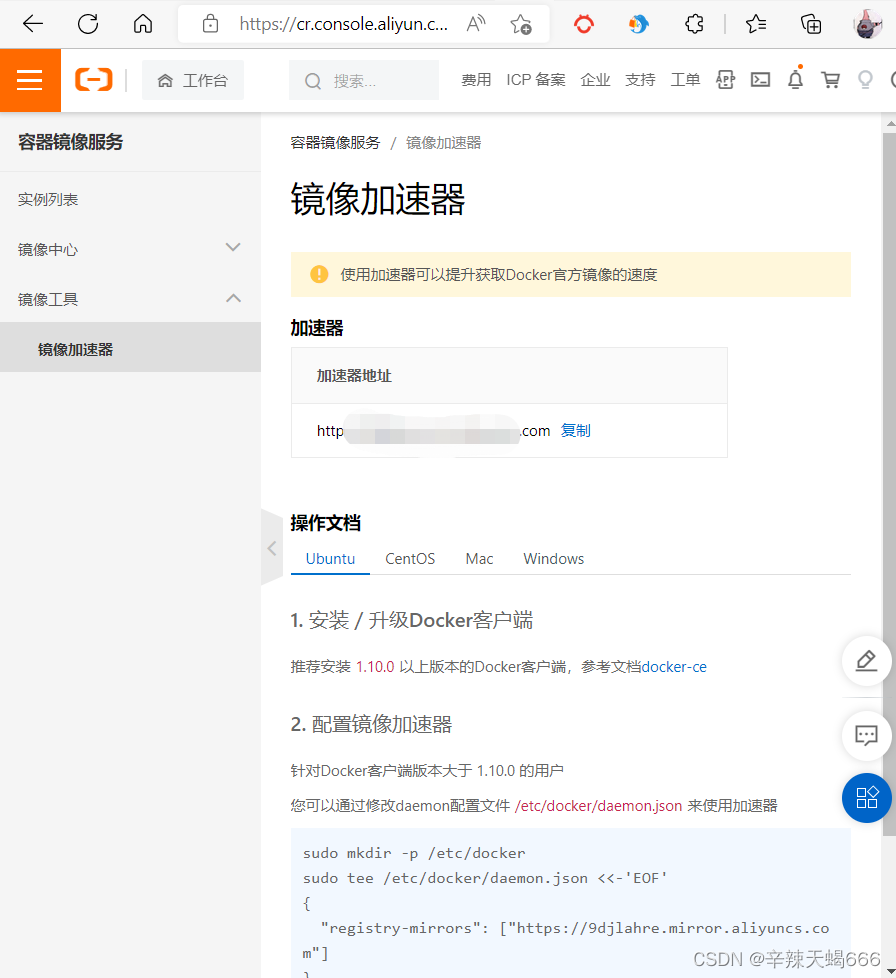This screenshot has width=896, height=978.
Task: Open the blue floating apps grid button
Action: 866,798
